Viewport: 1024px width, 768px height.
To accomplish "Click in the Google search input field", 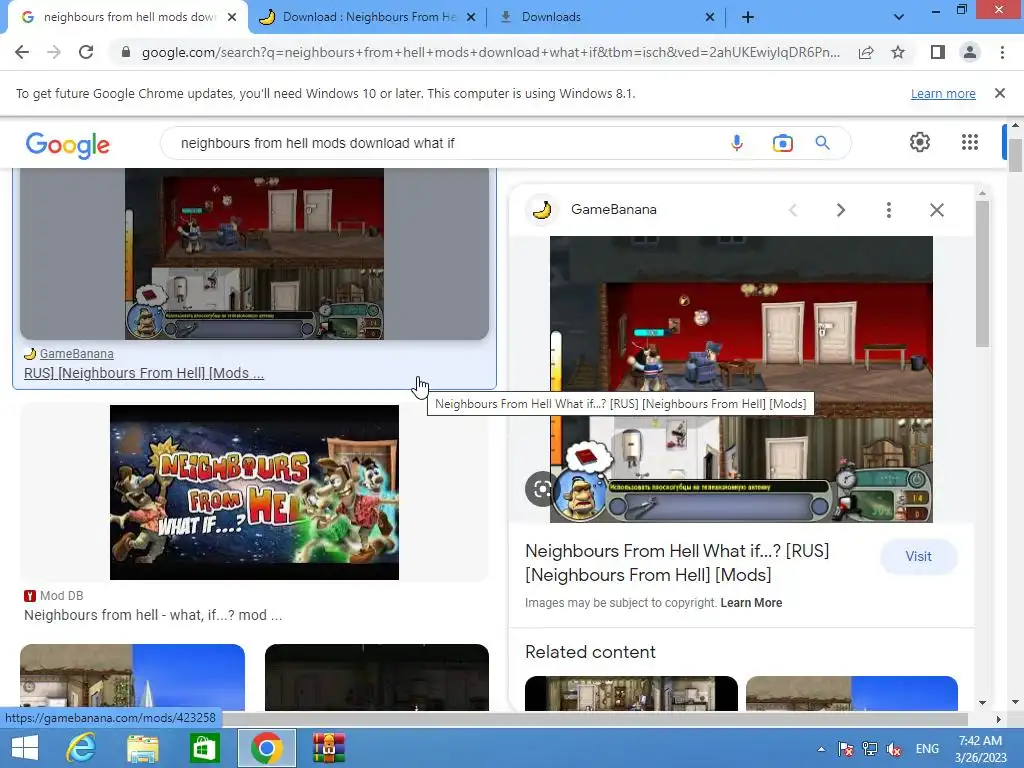I will pyautogui.click(x=444, y=143).
